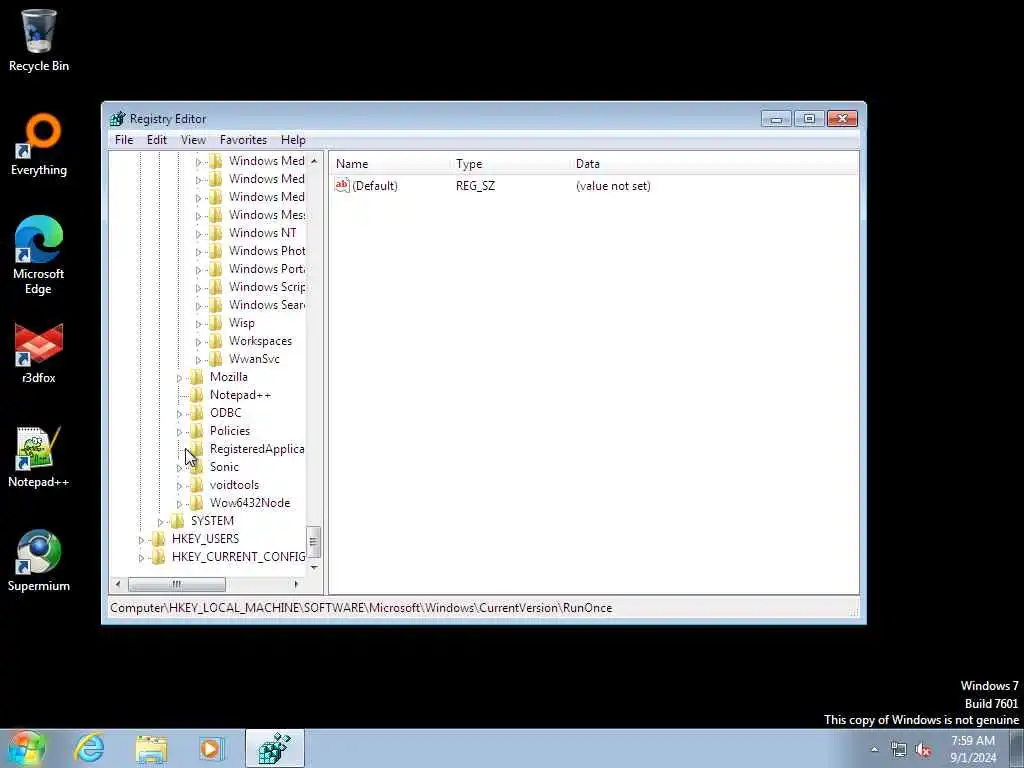Image resolution: width=1024 pixels, height=768 pixels.
Task: Select the (Default) value string icon
Action: [x=342, y=185]
